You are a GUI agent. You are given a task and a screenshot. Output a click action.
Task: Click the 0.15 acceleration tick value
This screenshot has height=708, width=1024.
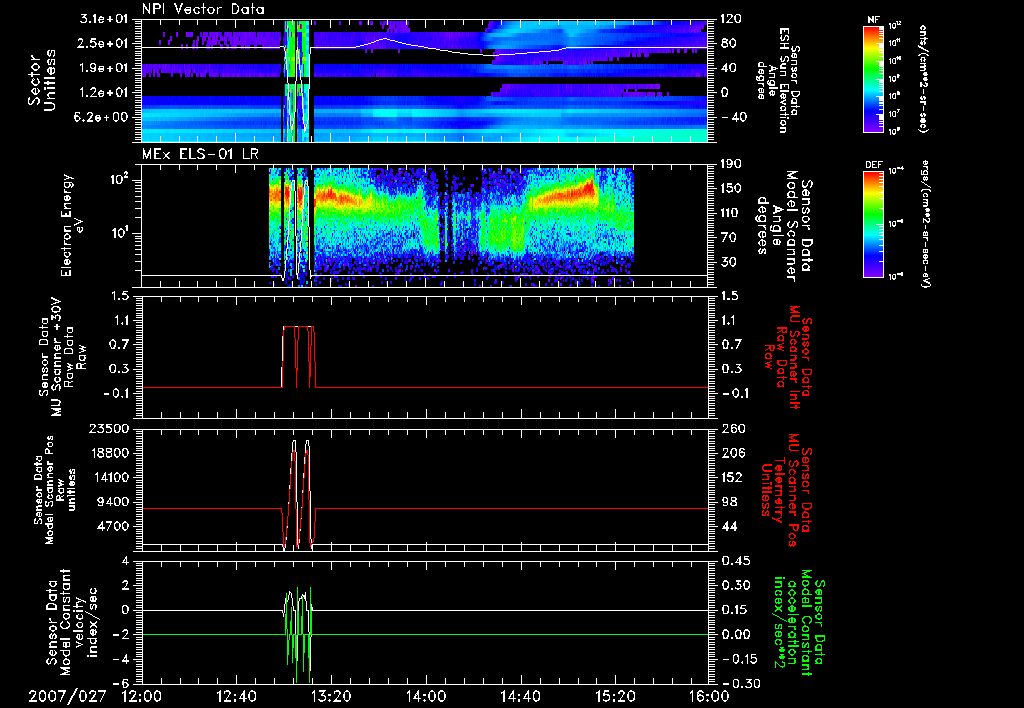coord(735,610)
